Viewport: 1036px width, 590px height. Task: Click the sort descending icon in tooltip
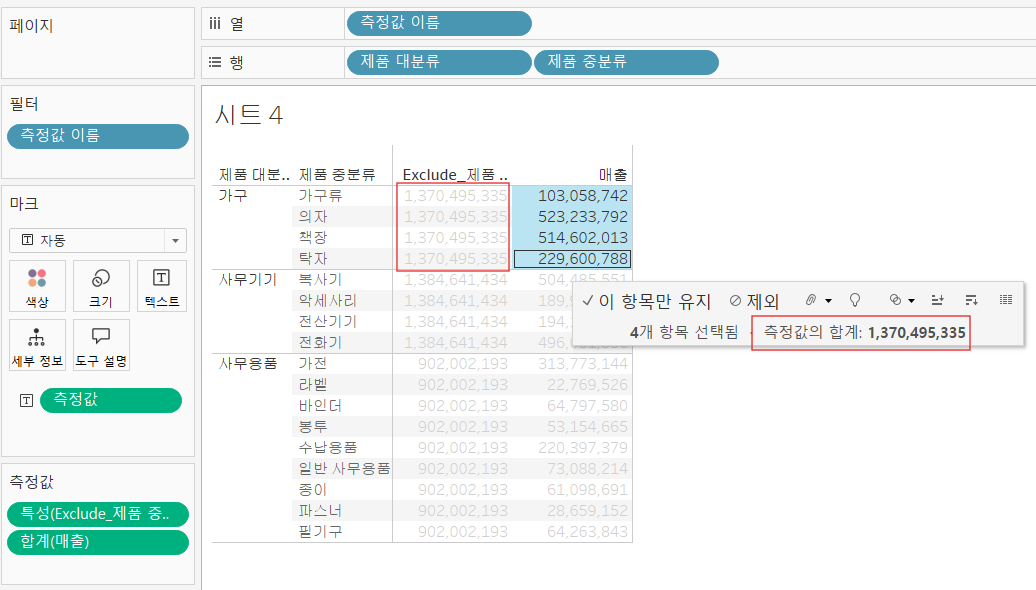pos(971,300)
